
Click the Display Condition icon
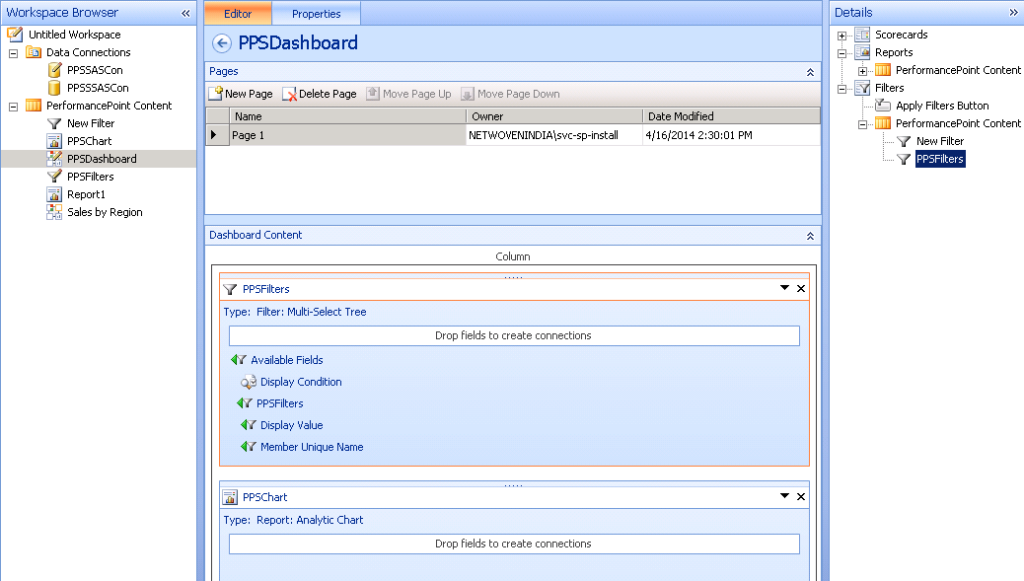point(248,381)
